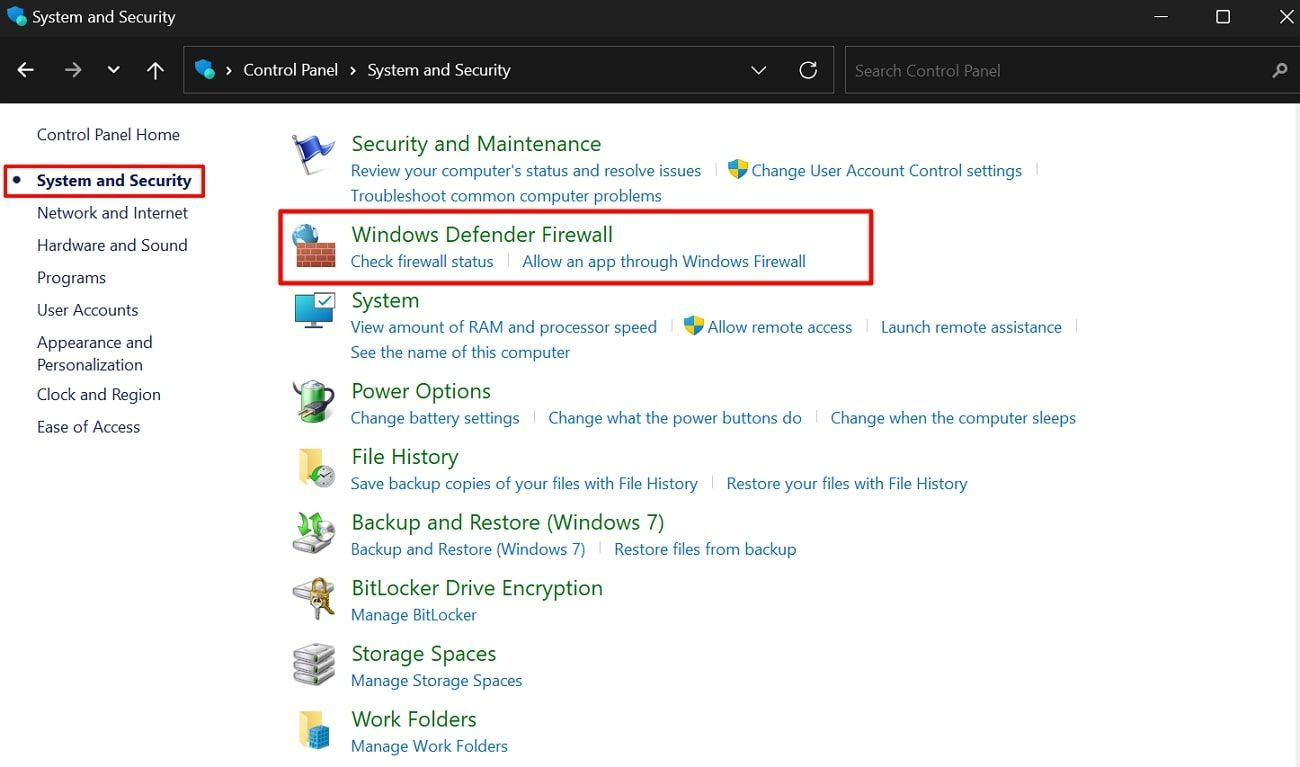The height and width of the screenshot is (767, 1300).
Task: Click Save backup copies with File History
Action: 524,484
